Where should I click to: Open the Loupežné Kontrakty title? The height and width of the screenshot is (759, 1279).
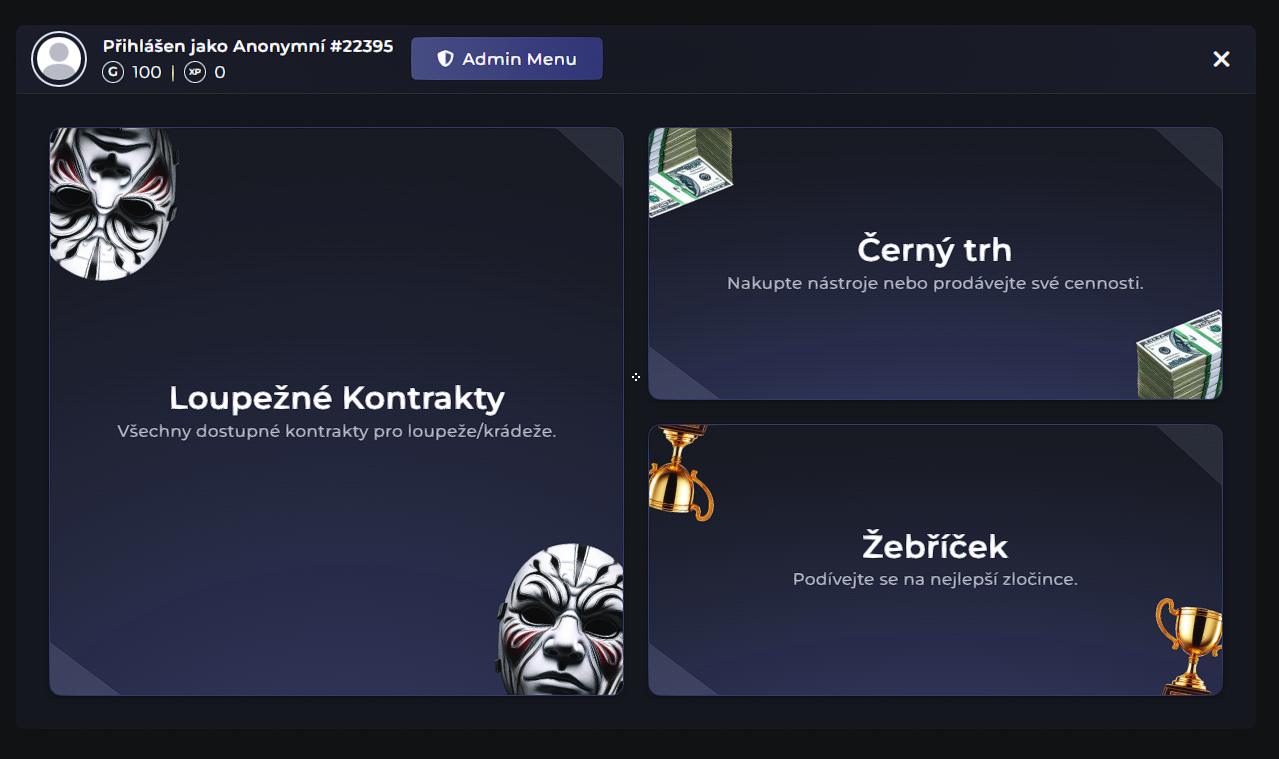336,398
